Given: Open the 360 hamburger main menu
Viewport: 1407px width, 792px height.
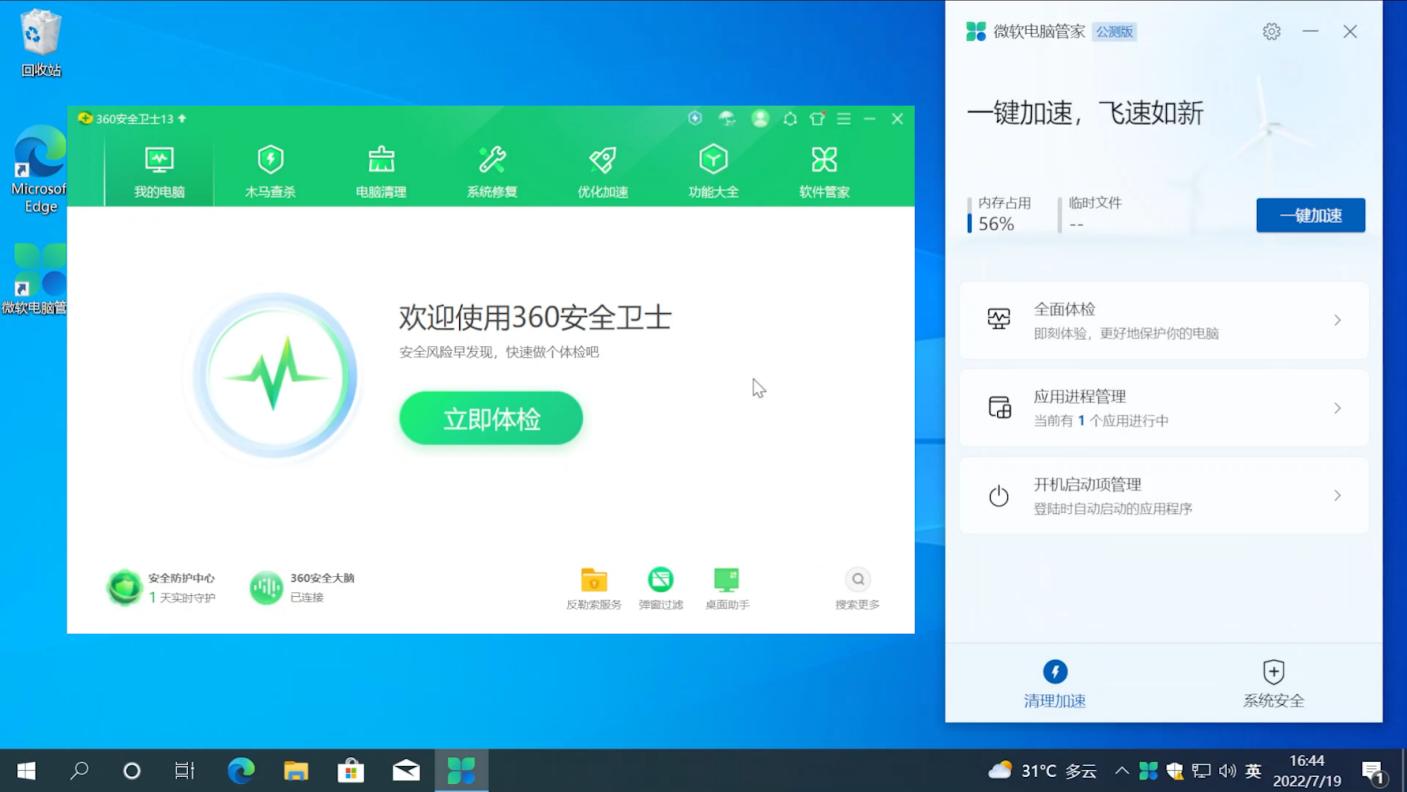Looking at the screenshot, I should pos(843,118).
